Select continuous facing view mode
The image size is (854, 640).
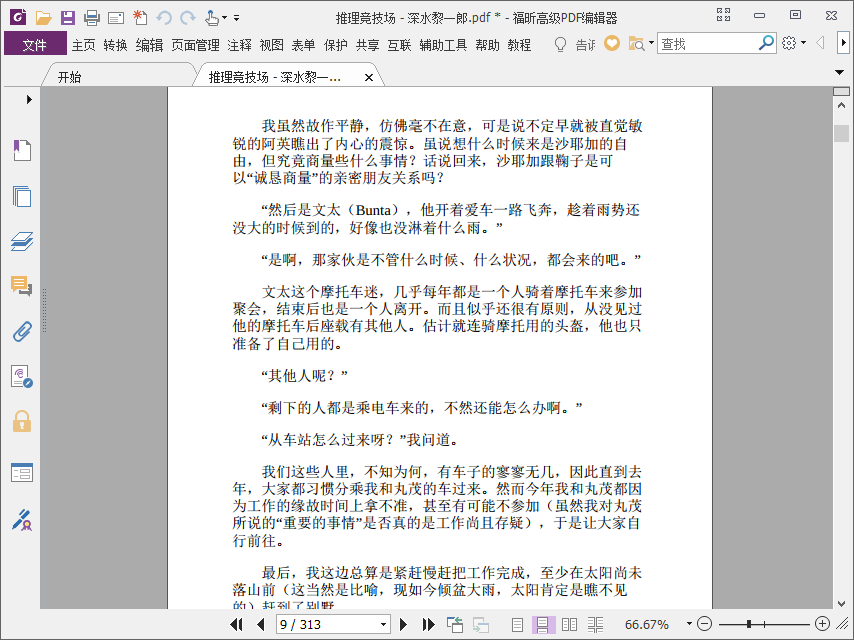[595, 625]
